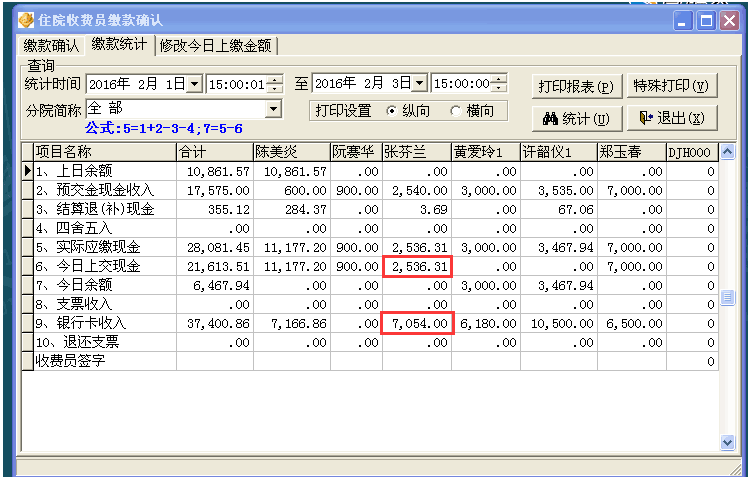748x477 pixels.
Task: Select the 6、今日上交现金 row label
Action: [x=105, y=266]
